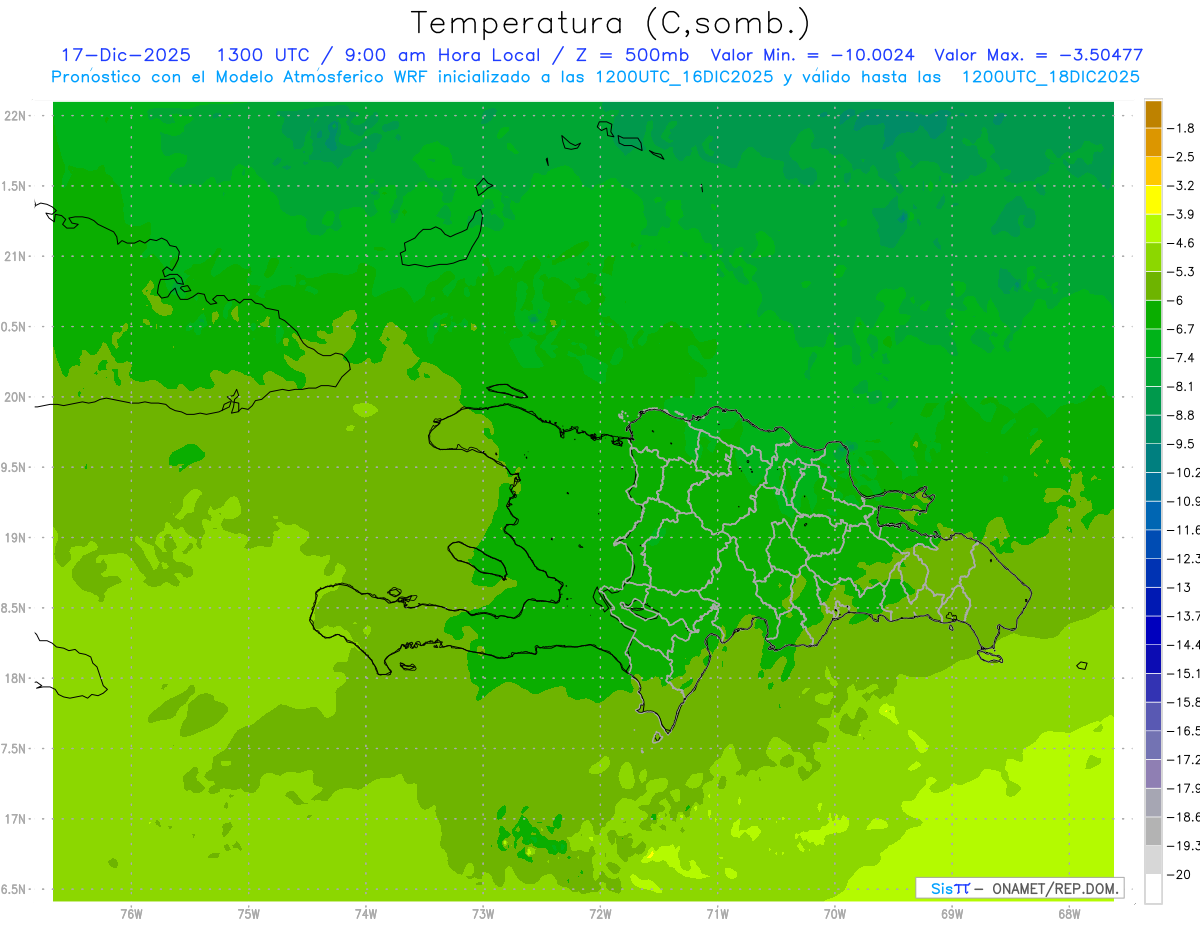Click '1200UTC_18DIC2025' valid-until time text
The width and height of the screenshot is (1200, 927).
1051,77
